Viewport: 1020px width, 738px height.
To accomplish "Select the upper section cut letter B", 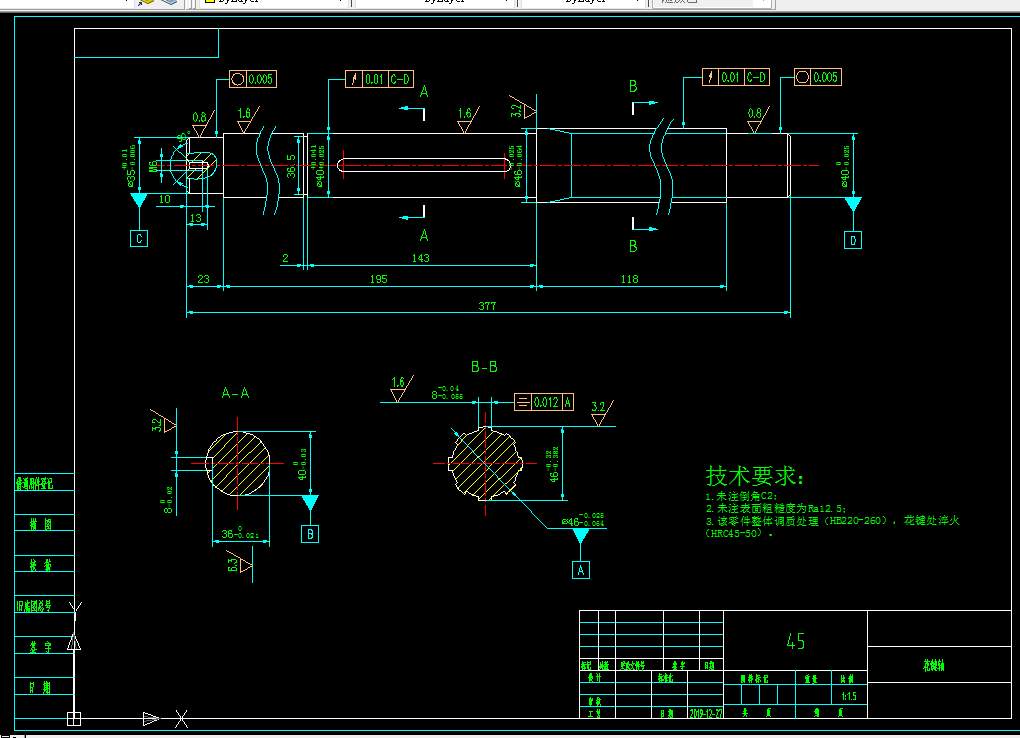I will click(633, 87).
